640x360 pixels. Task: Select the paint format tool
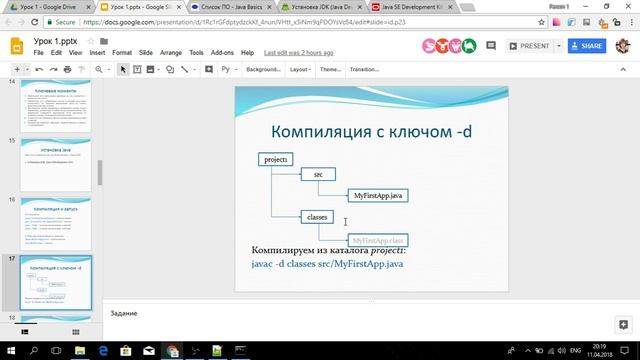click(x=82, y=69)
